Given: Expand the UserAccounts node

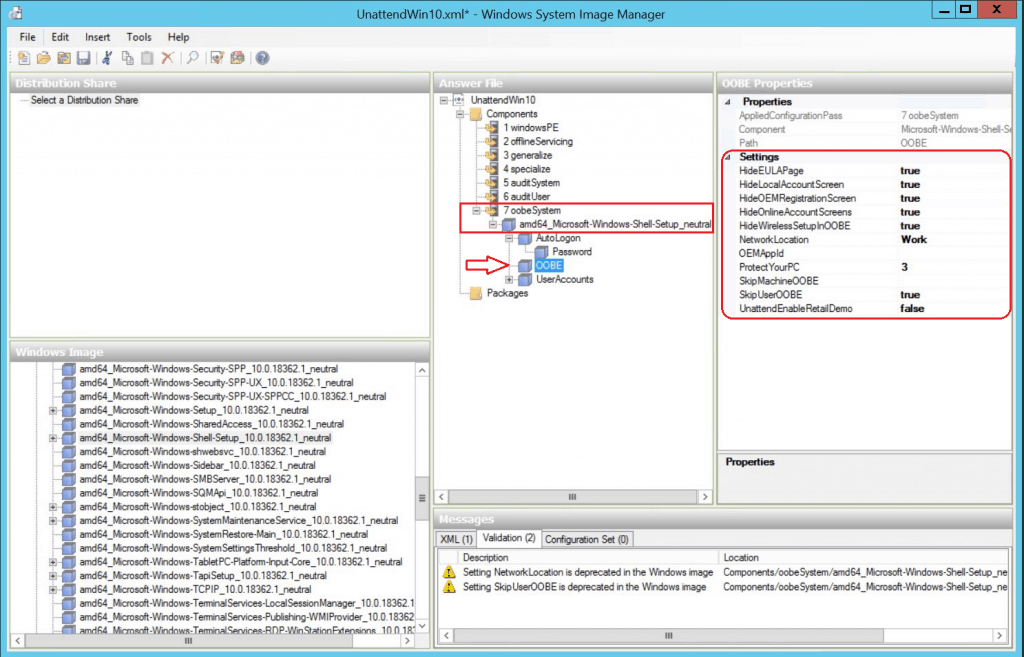Looking at the screenshot, I should click(509, 280).
